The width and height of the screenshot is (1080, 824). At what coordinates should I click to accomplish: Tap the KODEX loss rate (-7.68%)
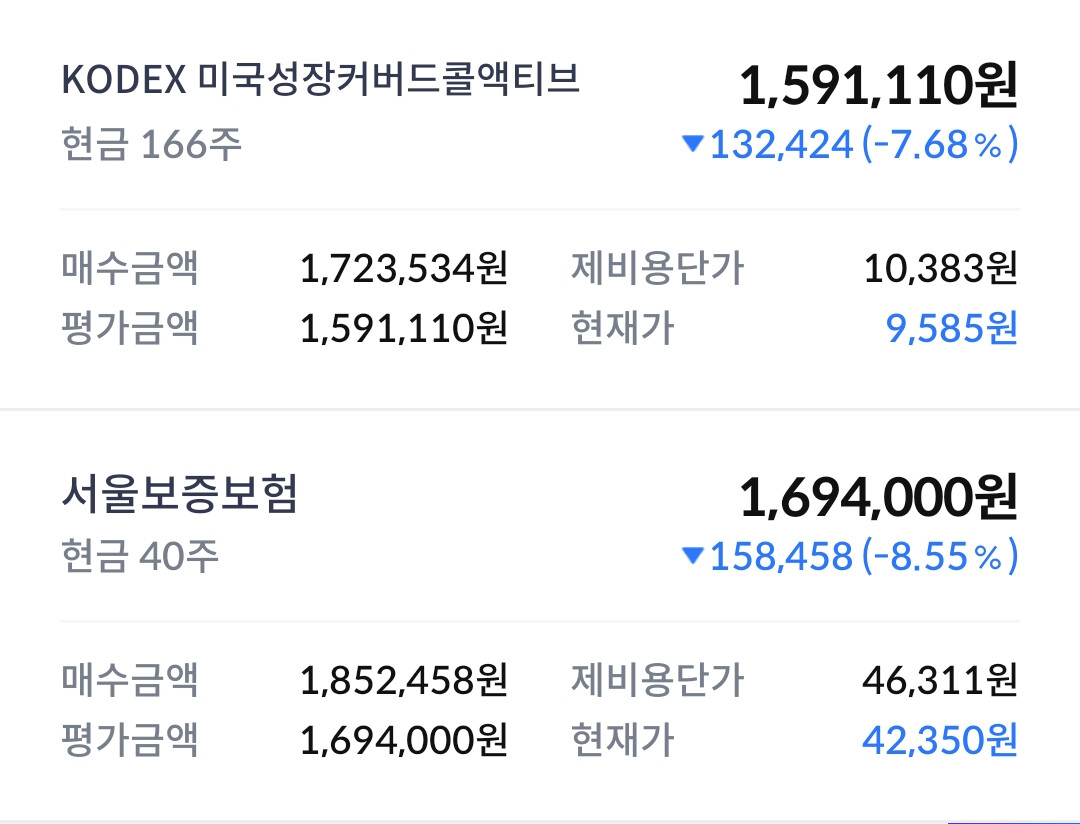(x=939, y=145)
